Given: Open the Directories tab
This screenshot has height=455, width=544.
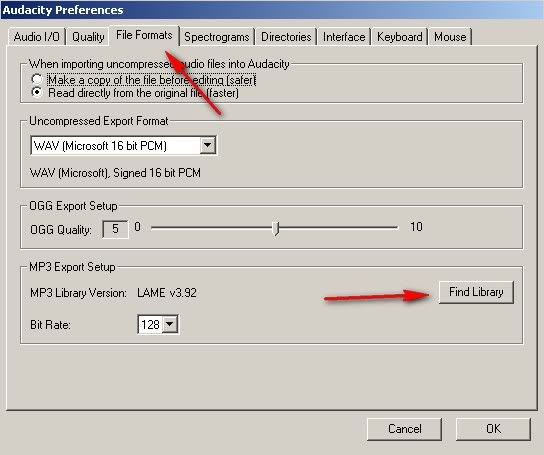Looking at the screenshot, I should [x=286, y=37].
